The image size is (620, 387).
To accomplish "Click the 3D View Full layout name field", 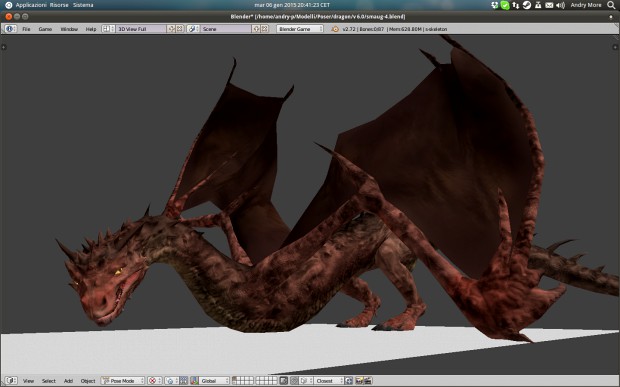I will [141, 29].
